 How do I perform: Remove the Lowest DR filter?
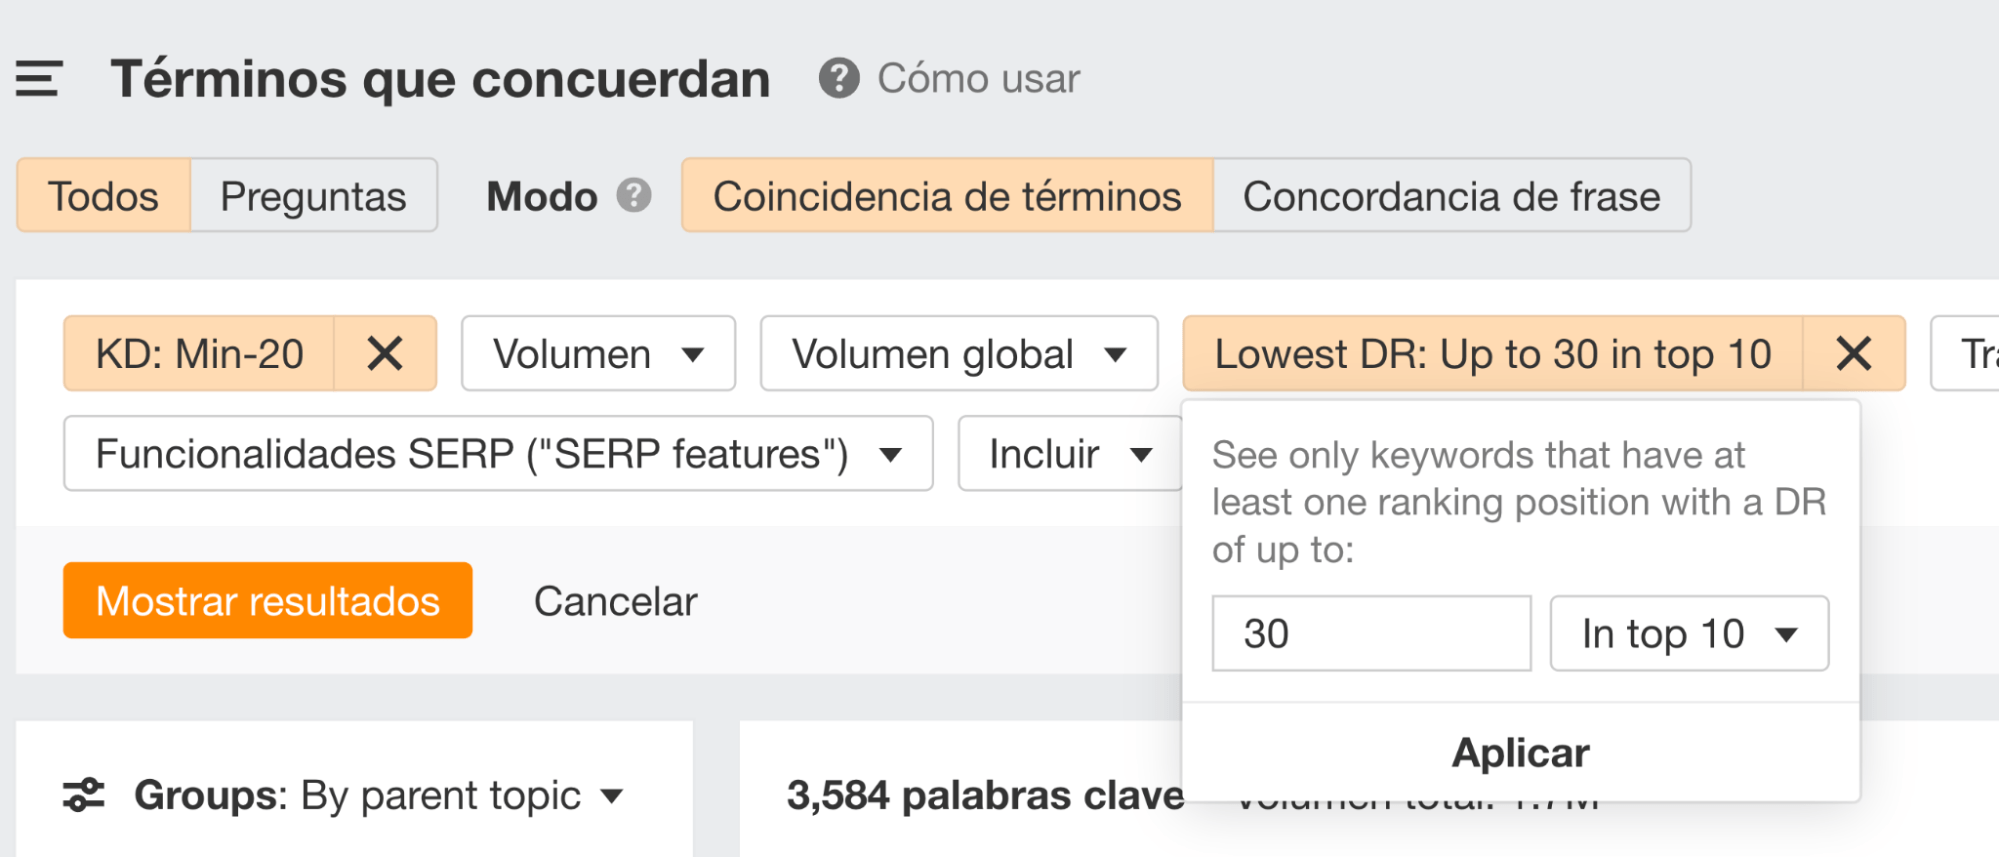1853,353
